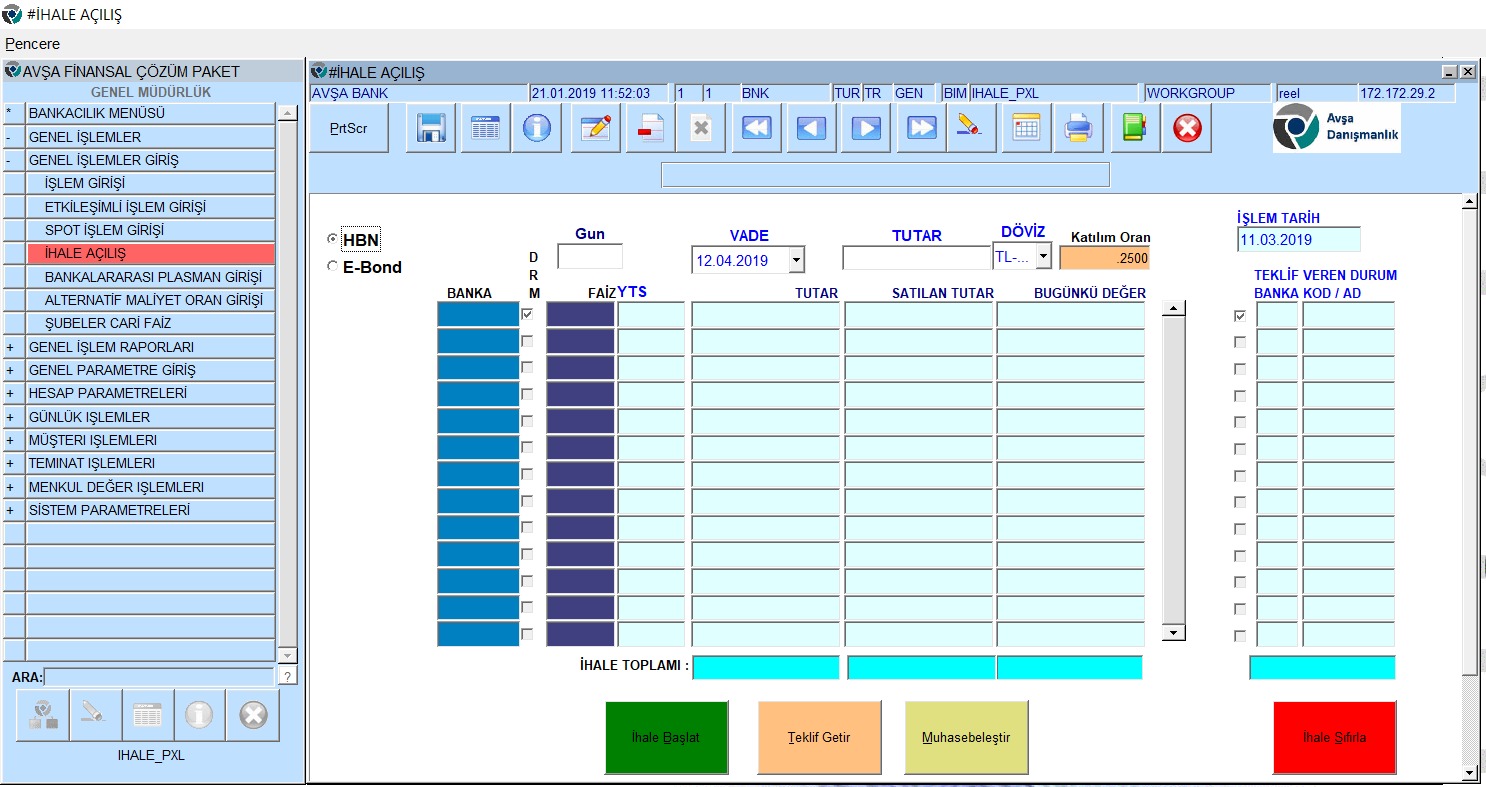Click the grey X cancel document icon
The height and width of the screenshot is (787, 1486).
702,128
